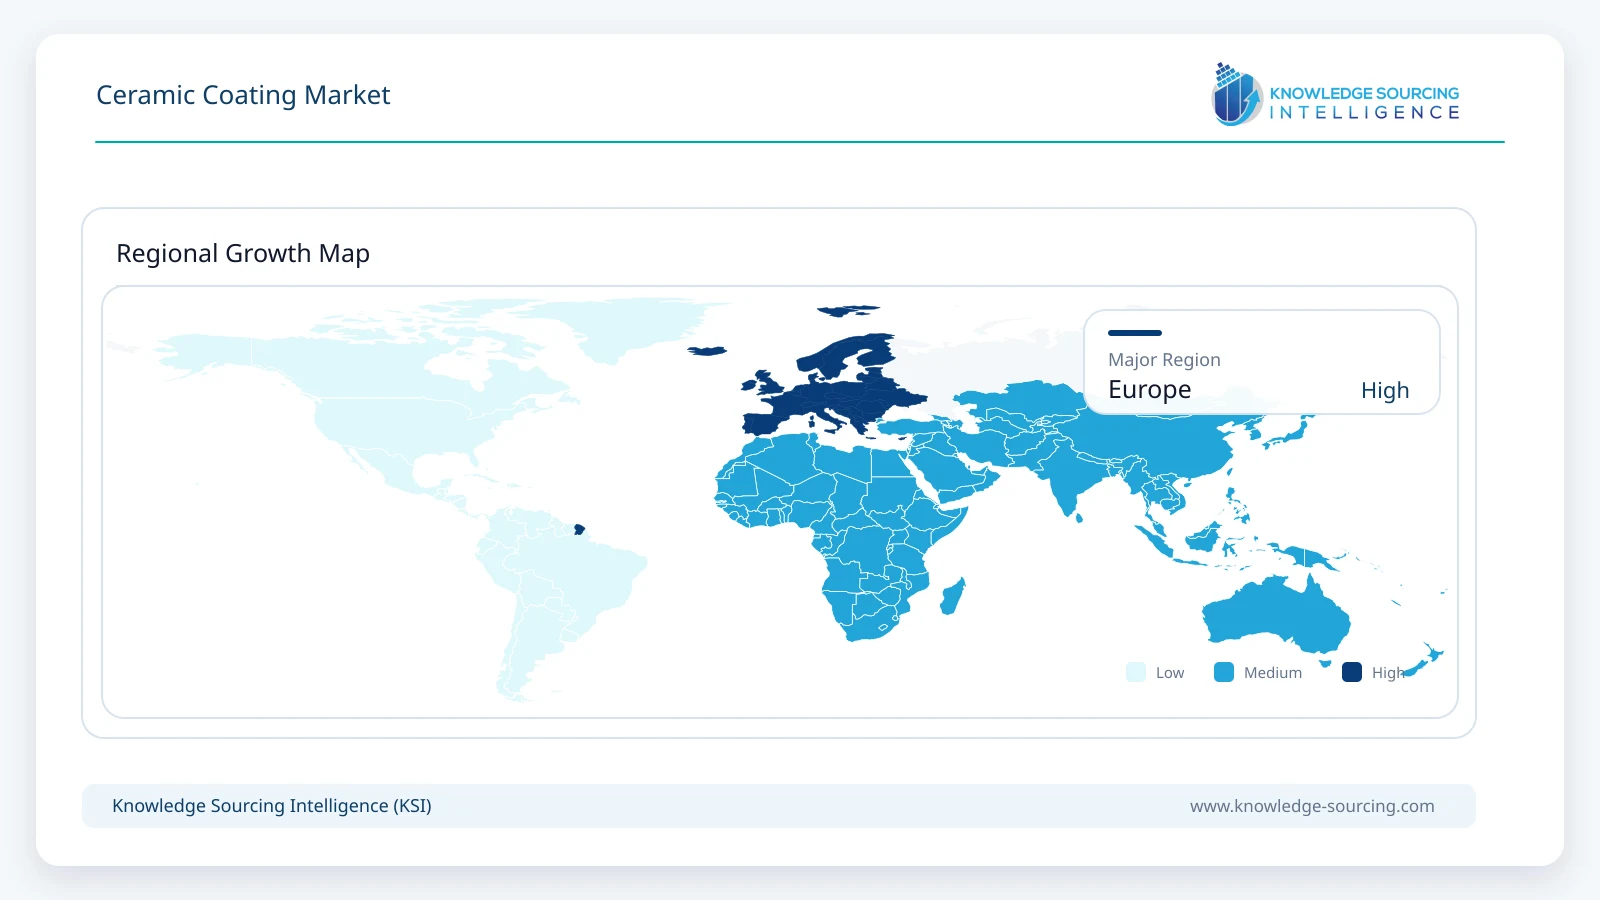Screen dimensions: 1600x900
Task: Click the Low legend label
Action: [1170, 673]
